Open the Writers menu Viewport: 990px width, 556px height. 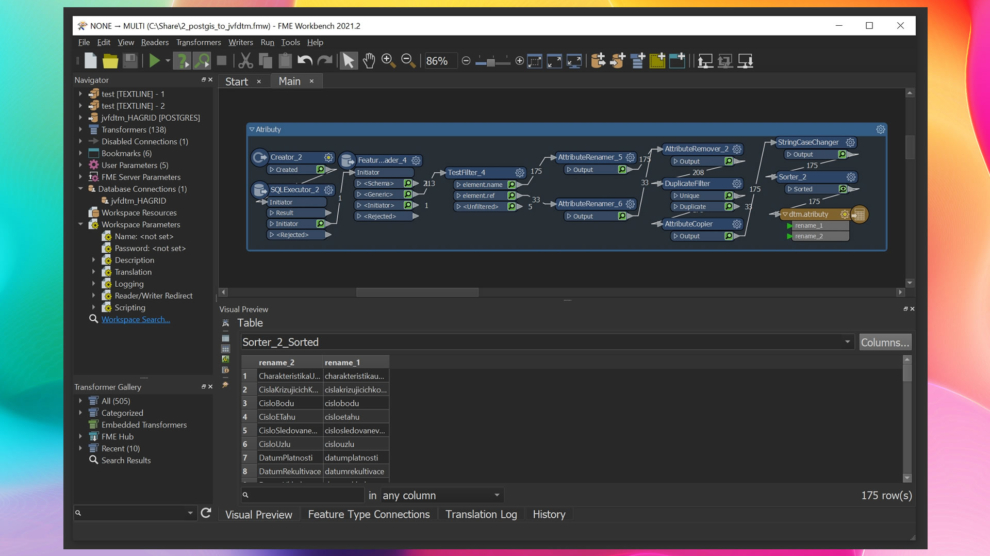click(x=241, y=42)
